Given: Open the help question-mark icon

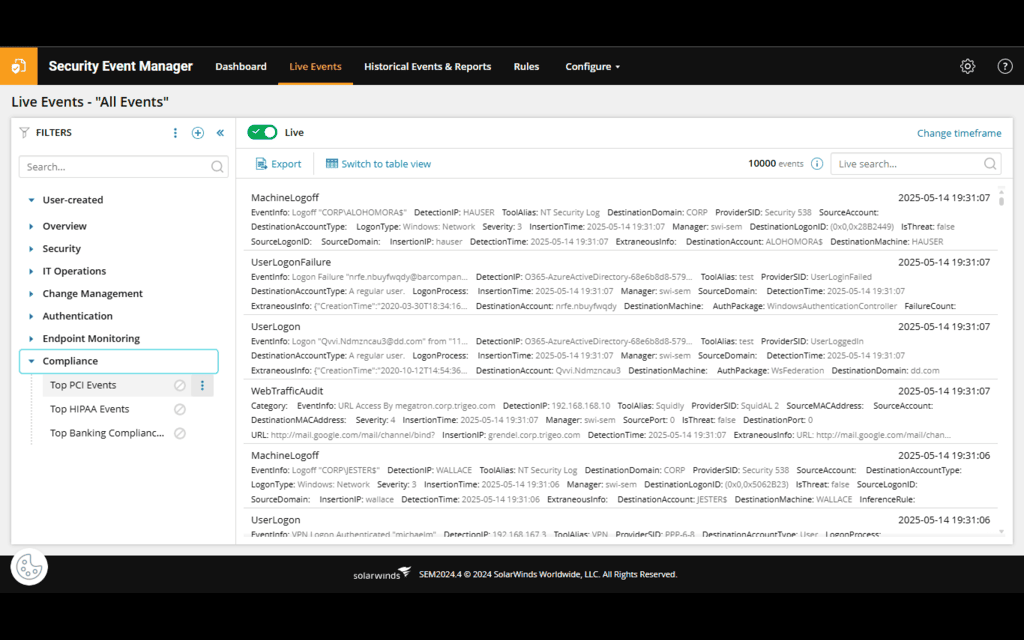Looking at the screenshot, I should [x=1005, y=66].
